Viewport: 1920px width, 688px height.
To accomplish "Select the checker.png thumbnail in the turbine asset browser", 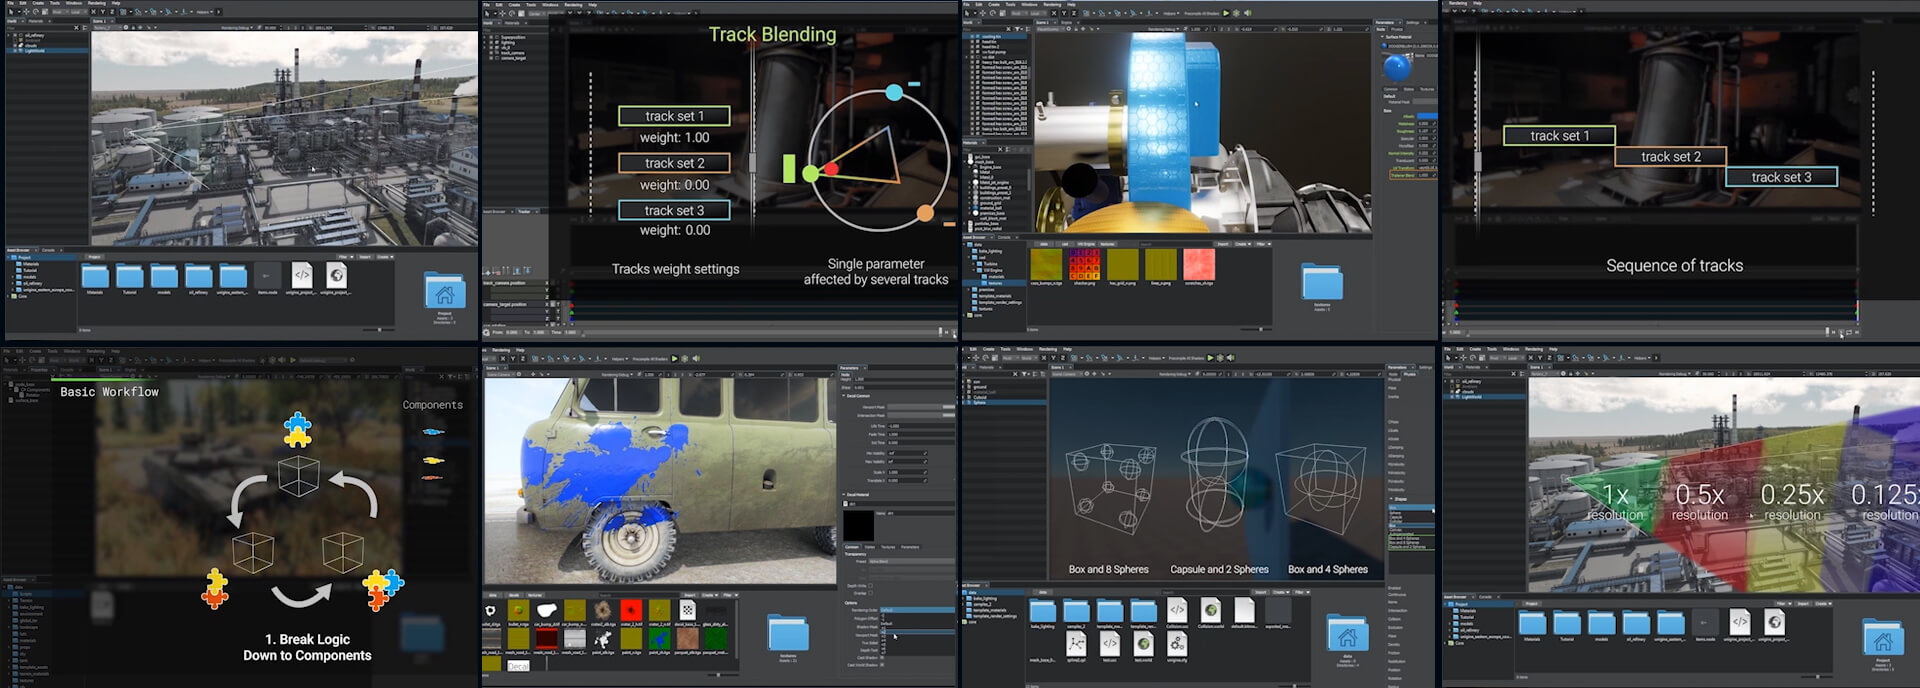I will [1084, 264].
